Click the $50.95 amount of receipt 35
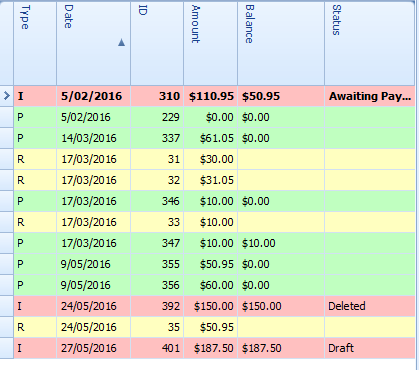Image resolution: width=419 pixels, height=370 pixels. click(211, 327)
